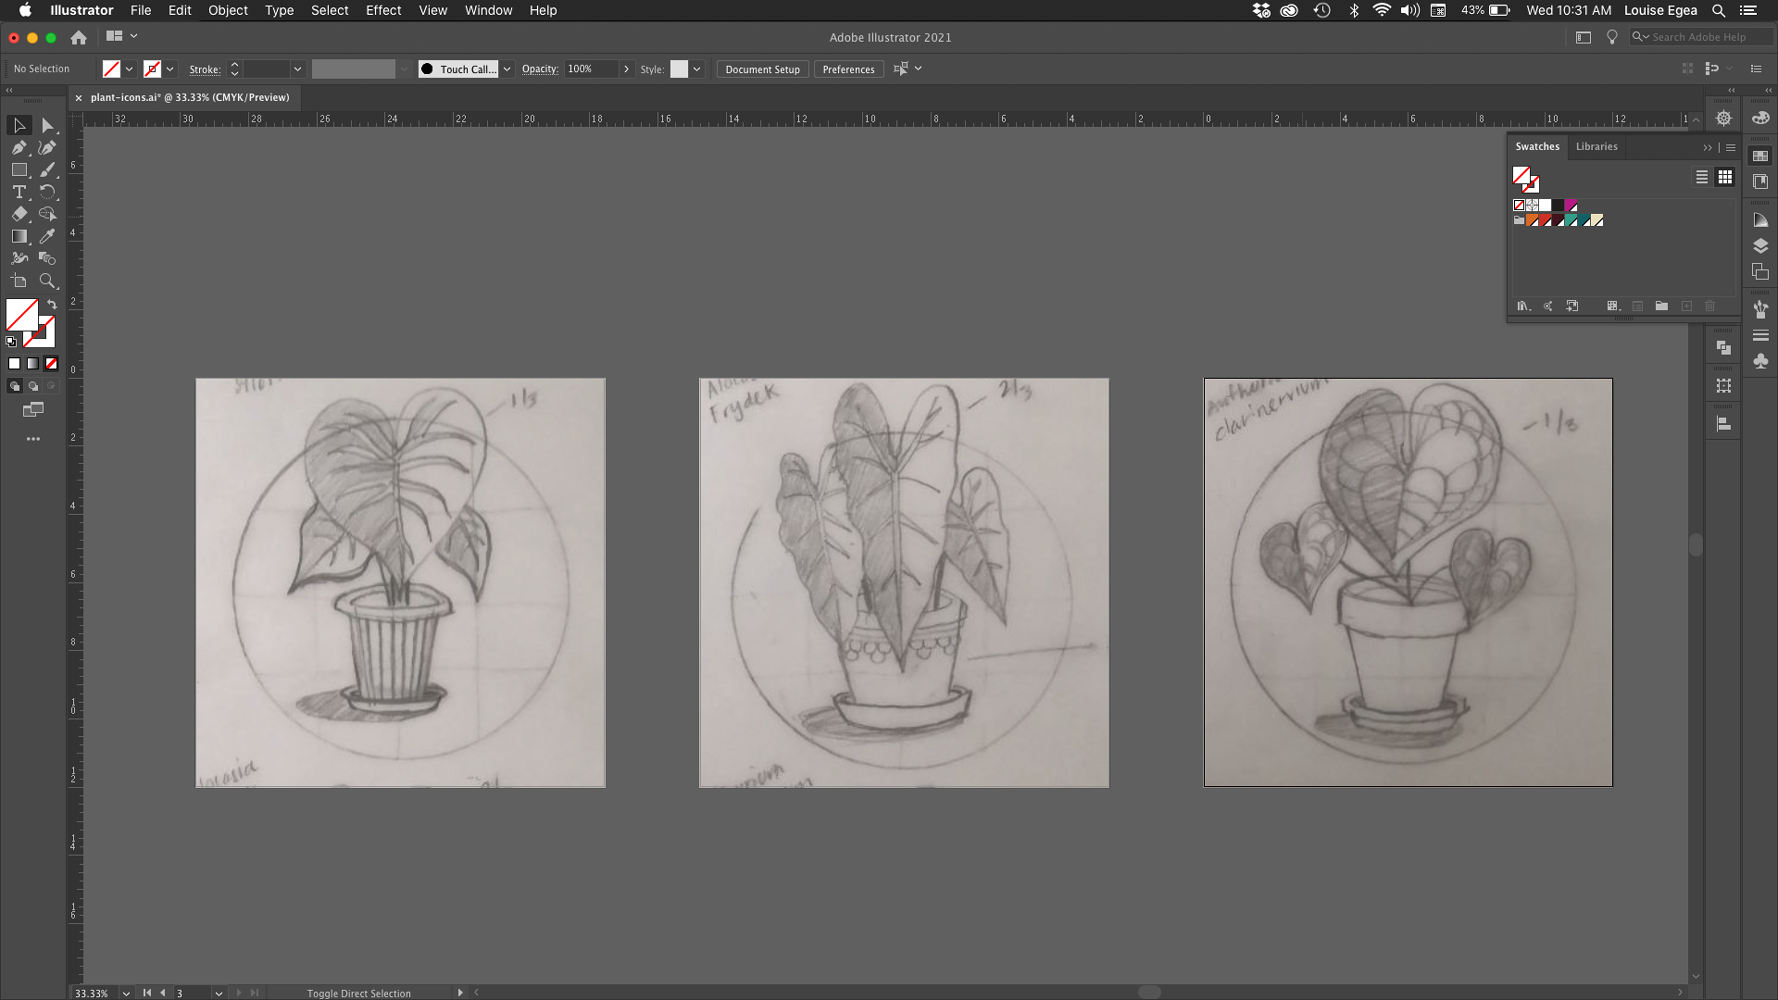
Task: Open Preferences from the control bar
Action: pyautogui.click(x=848, y=69)
